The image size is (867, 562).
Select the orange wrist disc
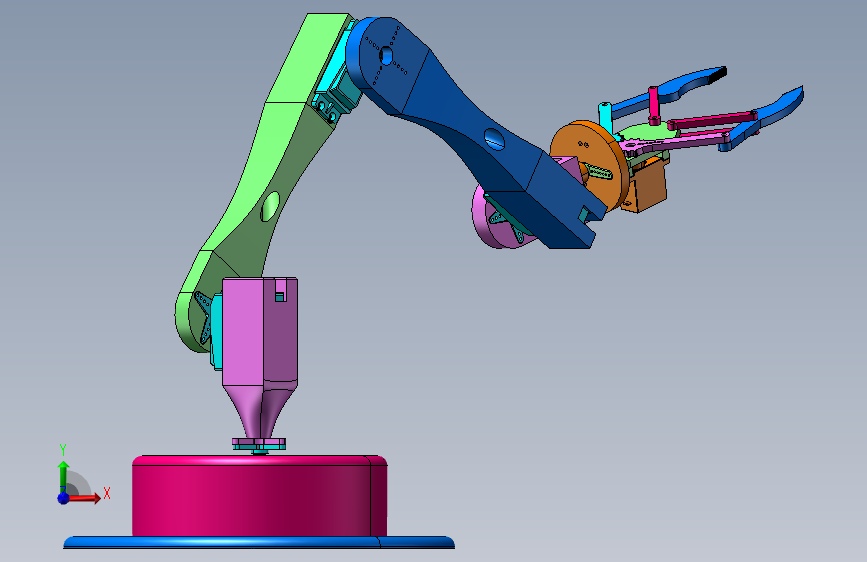pyautogui.click(x=587, y=165)
